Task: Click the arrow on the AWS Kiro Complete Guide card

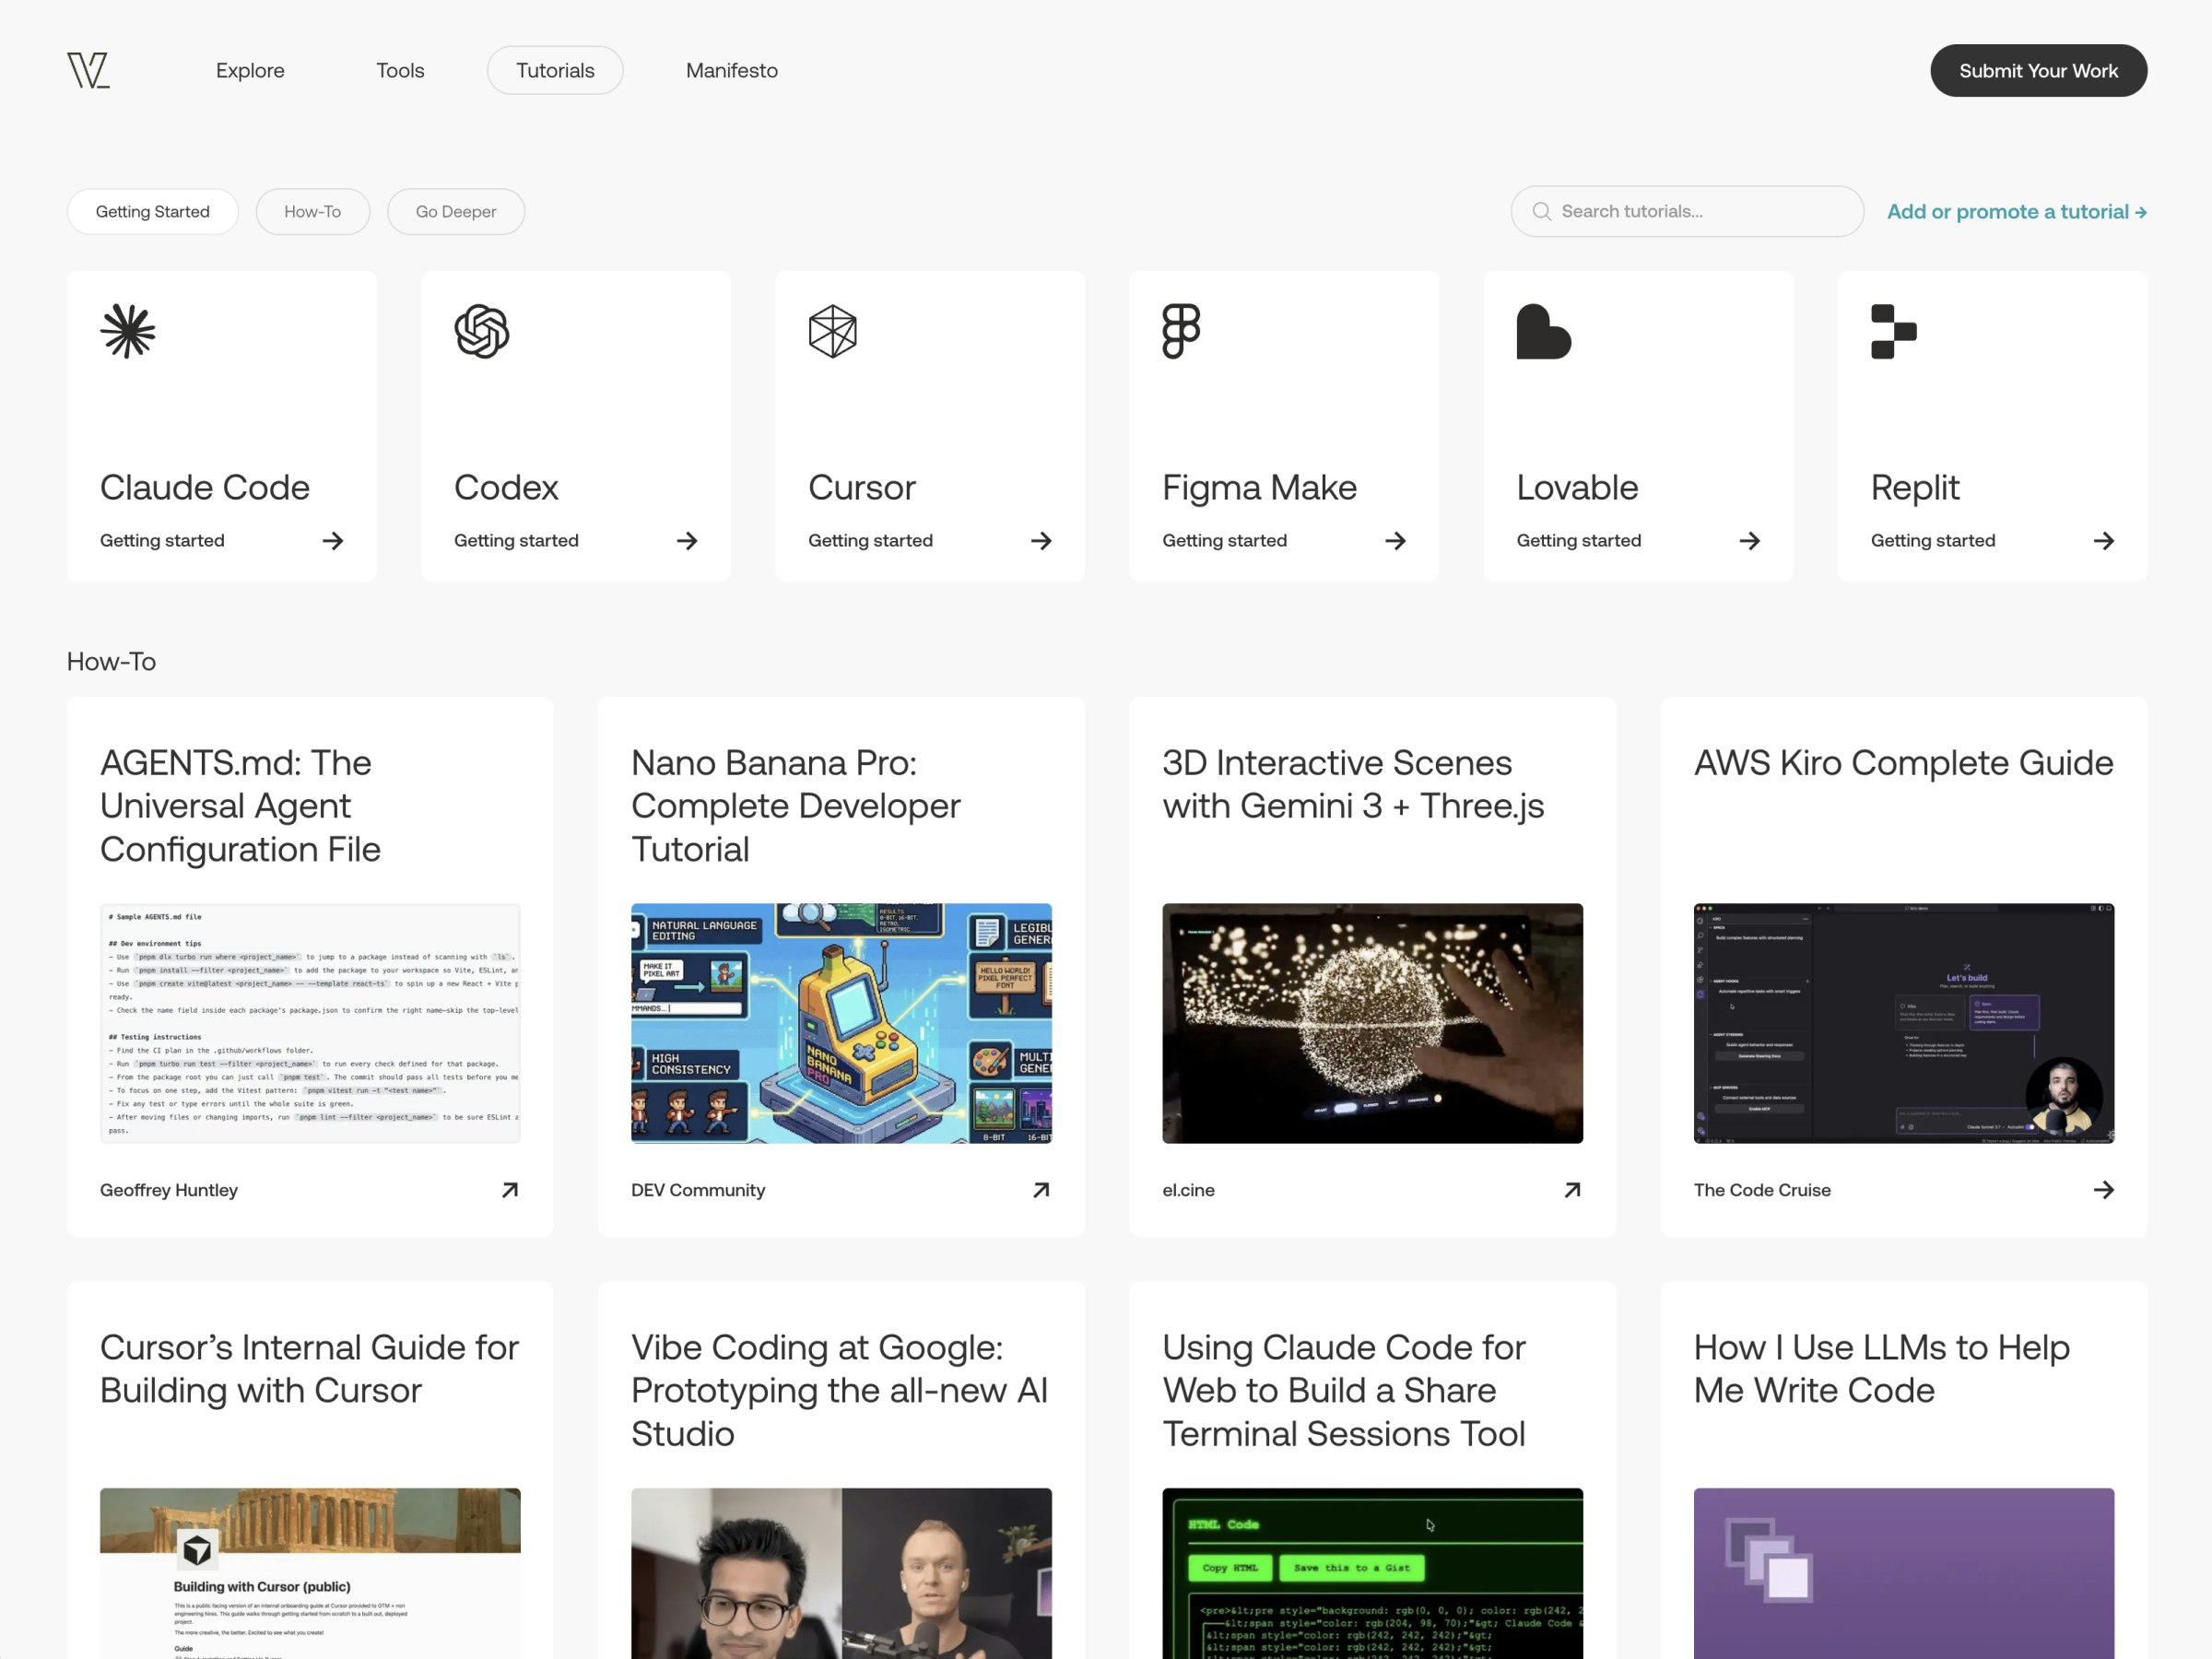Action: tap(2104, 1190)
